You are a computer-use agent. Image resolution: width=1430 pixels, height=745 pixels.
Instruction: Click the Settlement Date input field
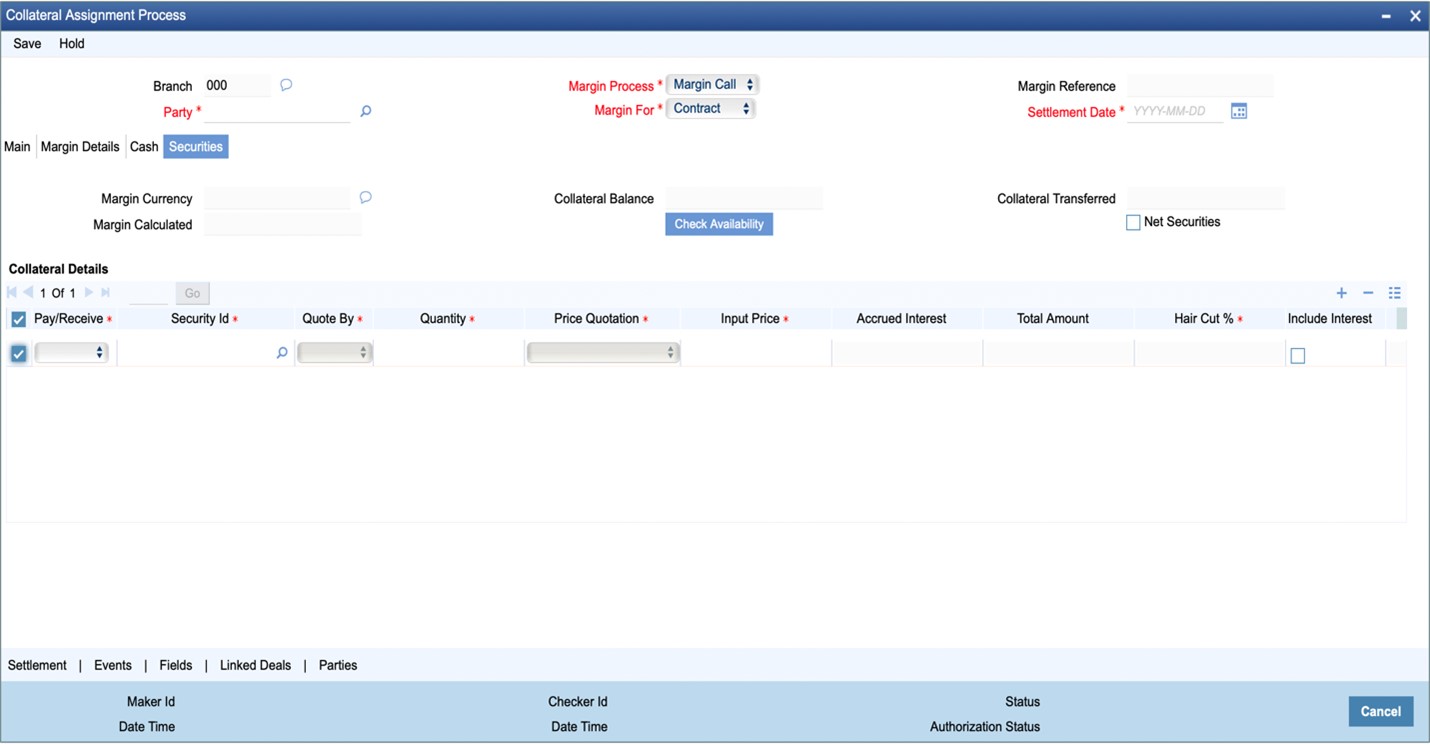1175,111
